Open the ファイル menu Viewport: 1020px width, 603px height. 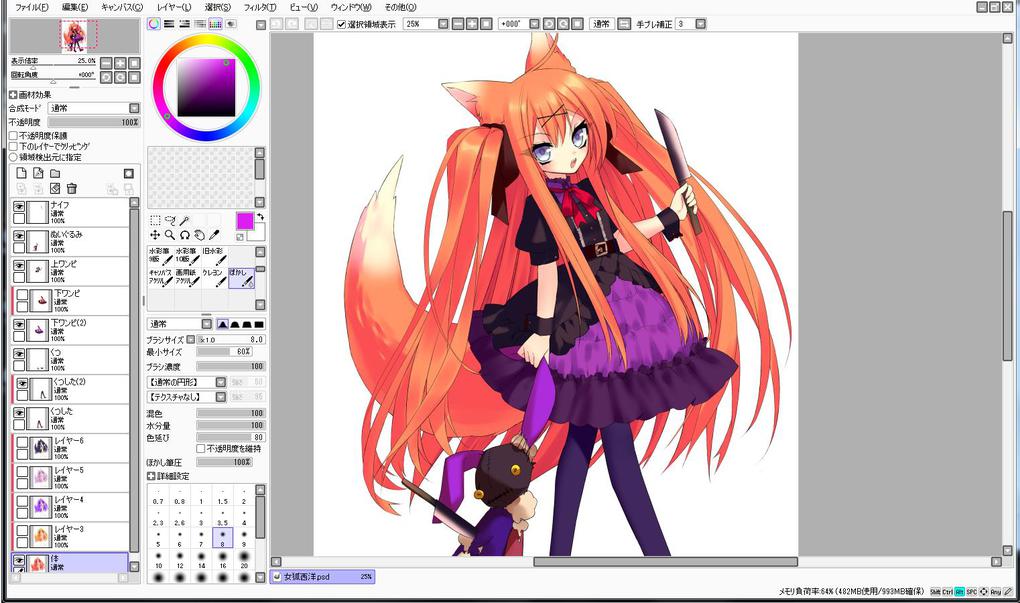click(31, 7)
